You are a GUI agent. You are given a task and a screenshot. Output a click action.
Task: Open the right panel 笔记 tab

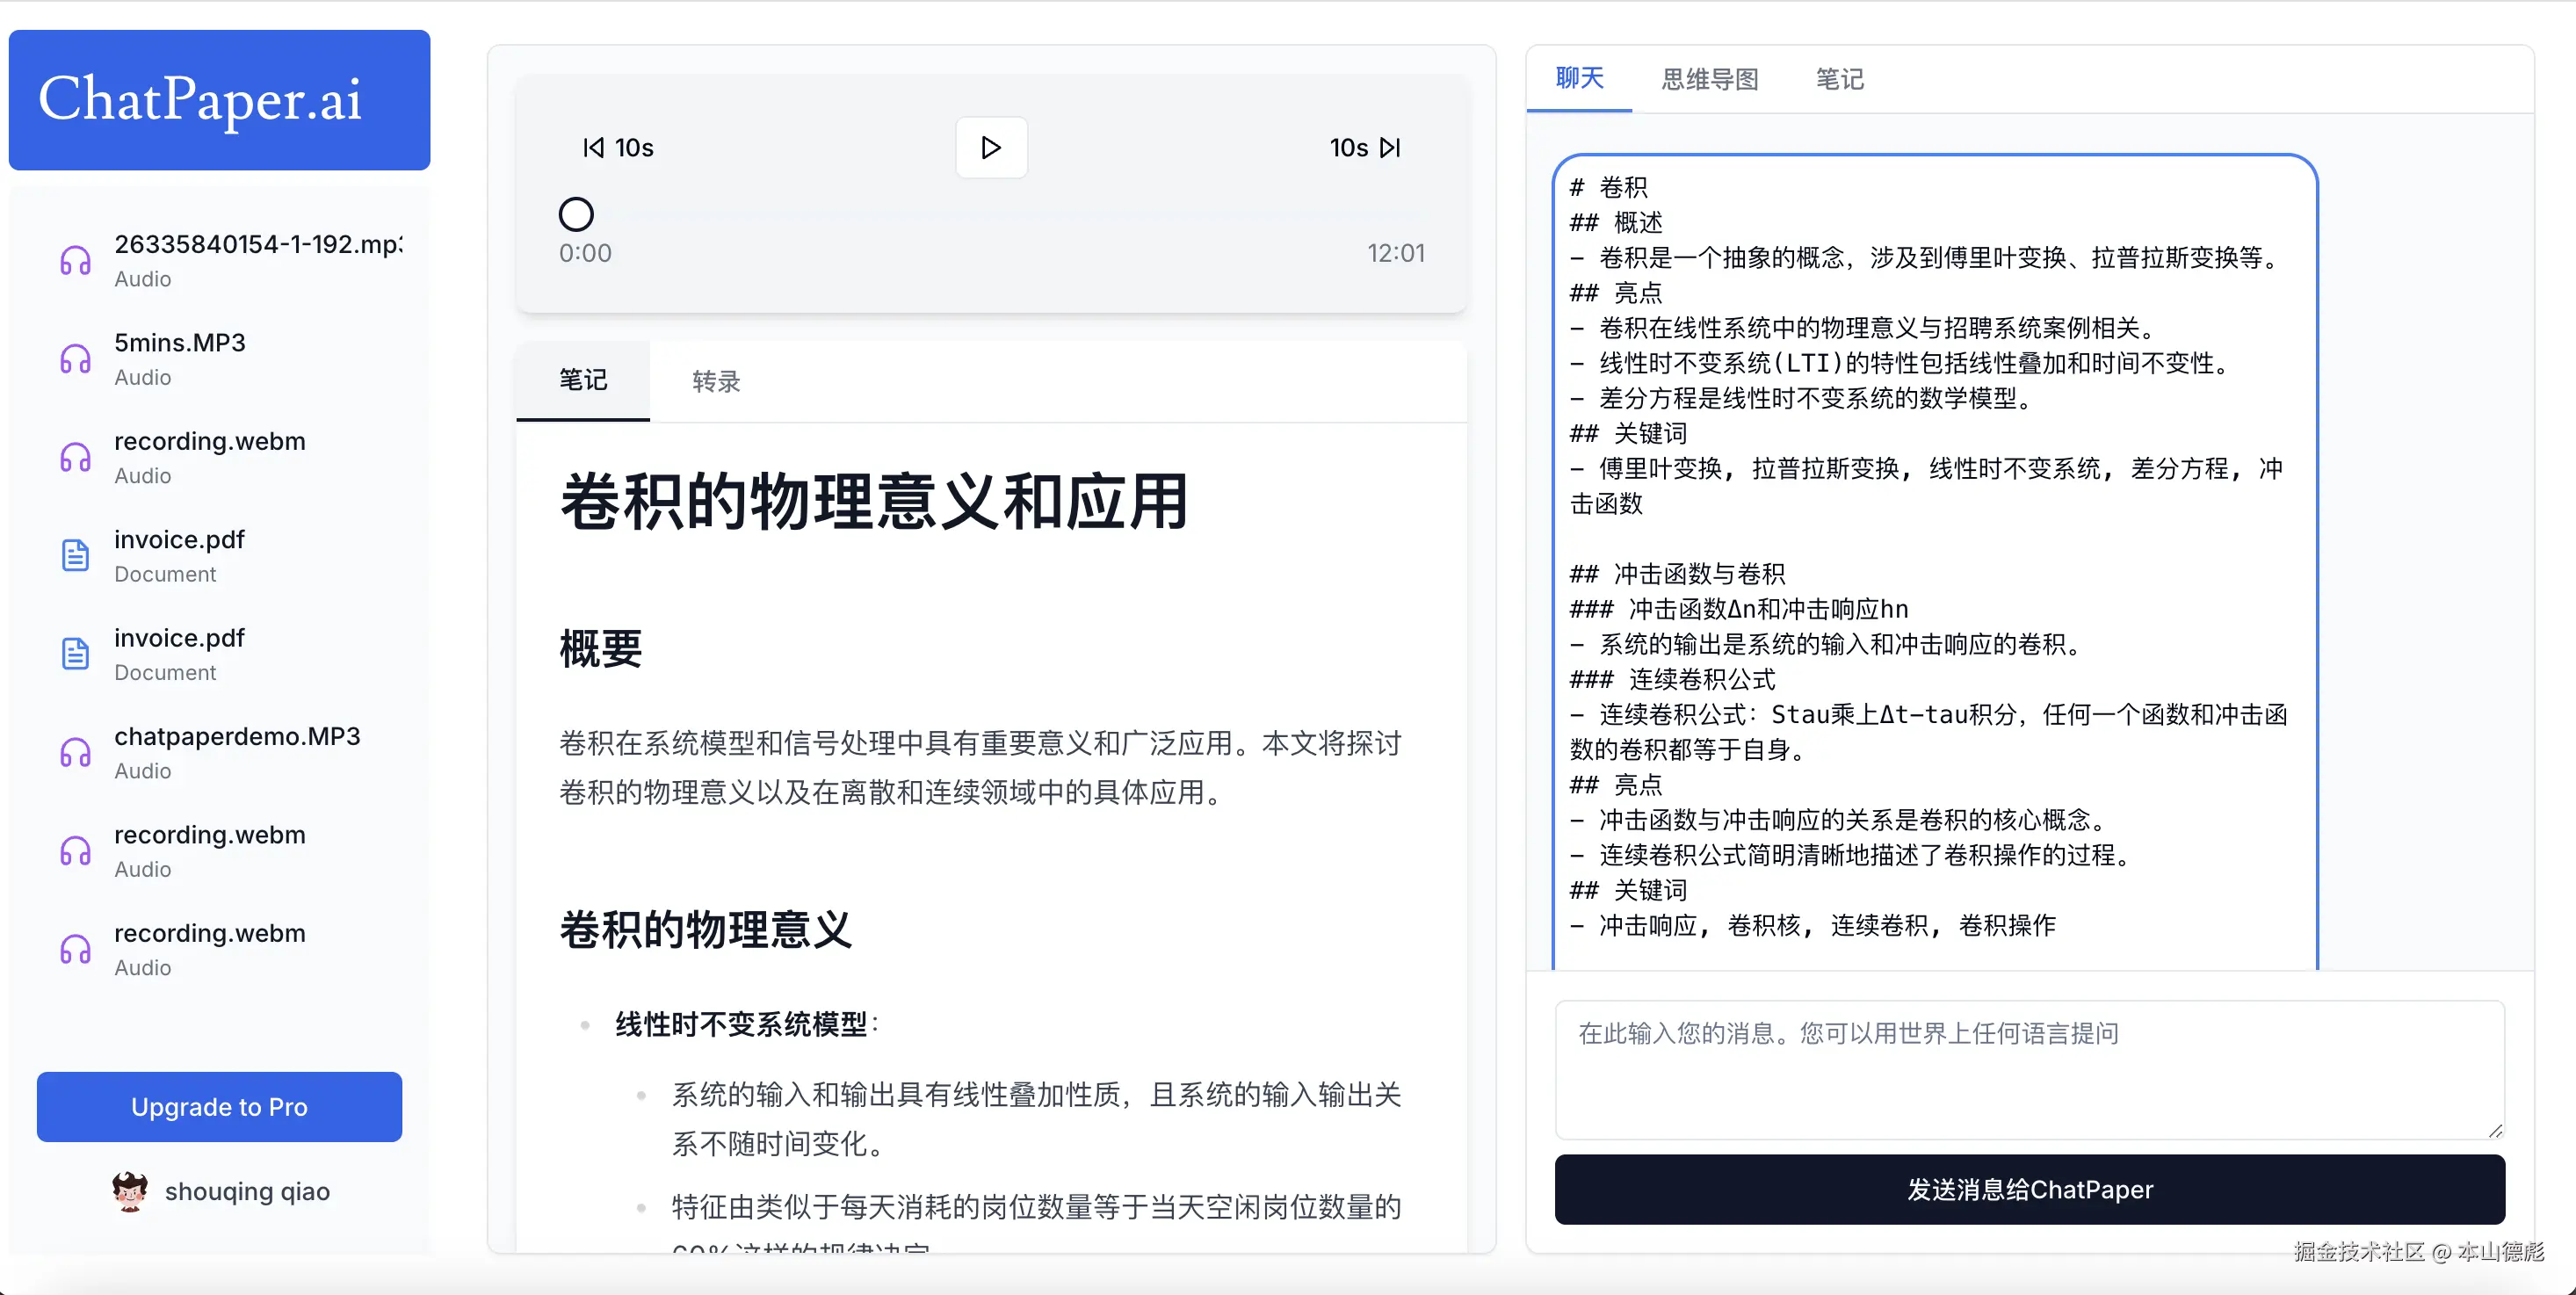tap(1839, 79)
